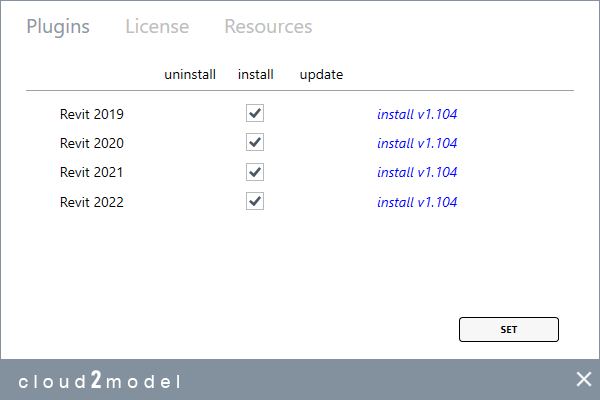Toggle install checkbox for Revit 2020
Screen dimensions: 600x400
(x=255, y=142)
